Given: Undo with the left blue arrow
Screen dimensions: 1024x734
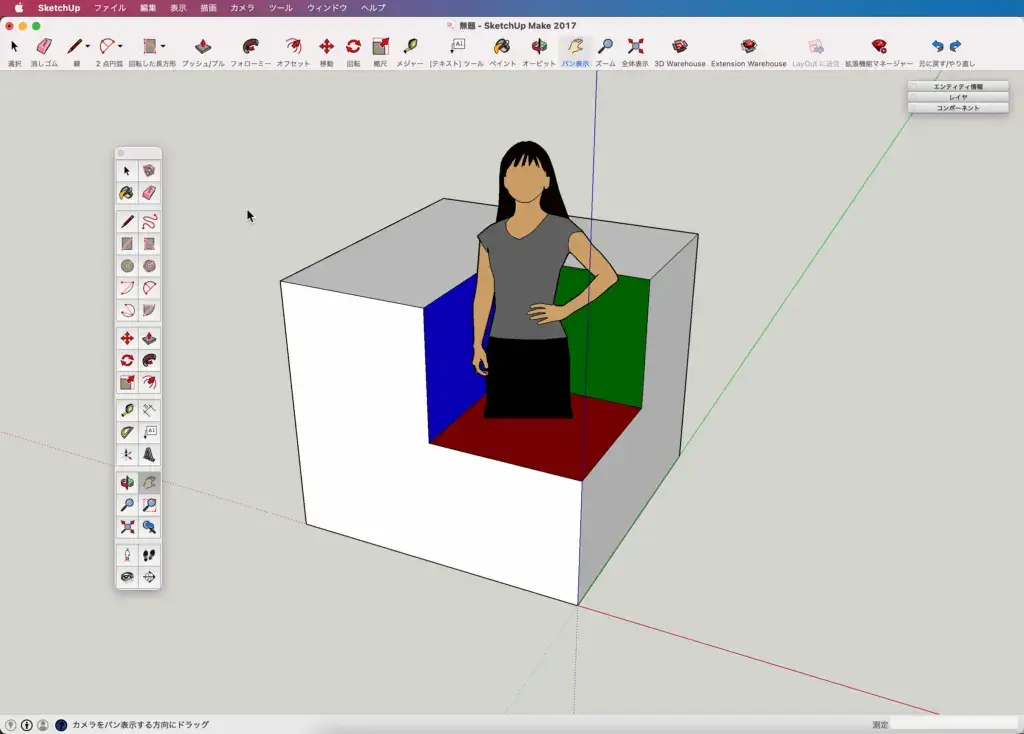Looking at the screenshot, I should click(x=938, y=46).
